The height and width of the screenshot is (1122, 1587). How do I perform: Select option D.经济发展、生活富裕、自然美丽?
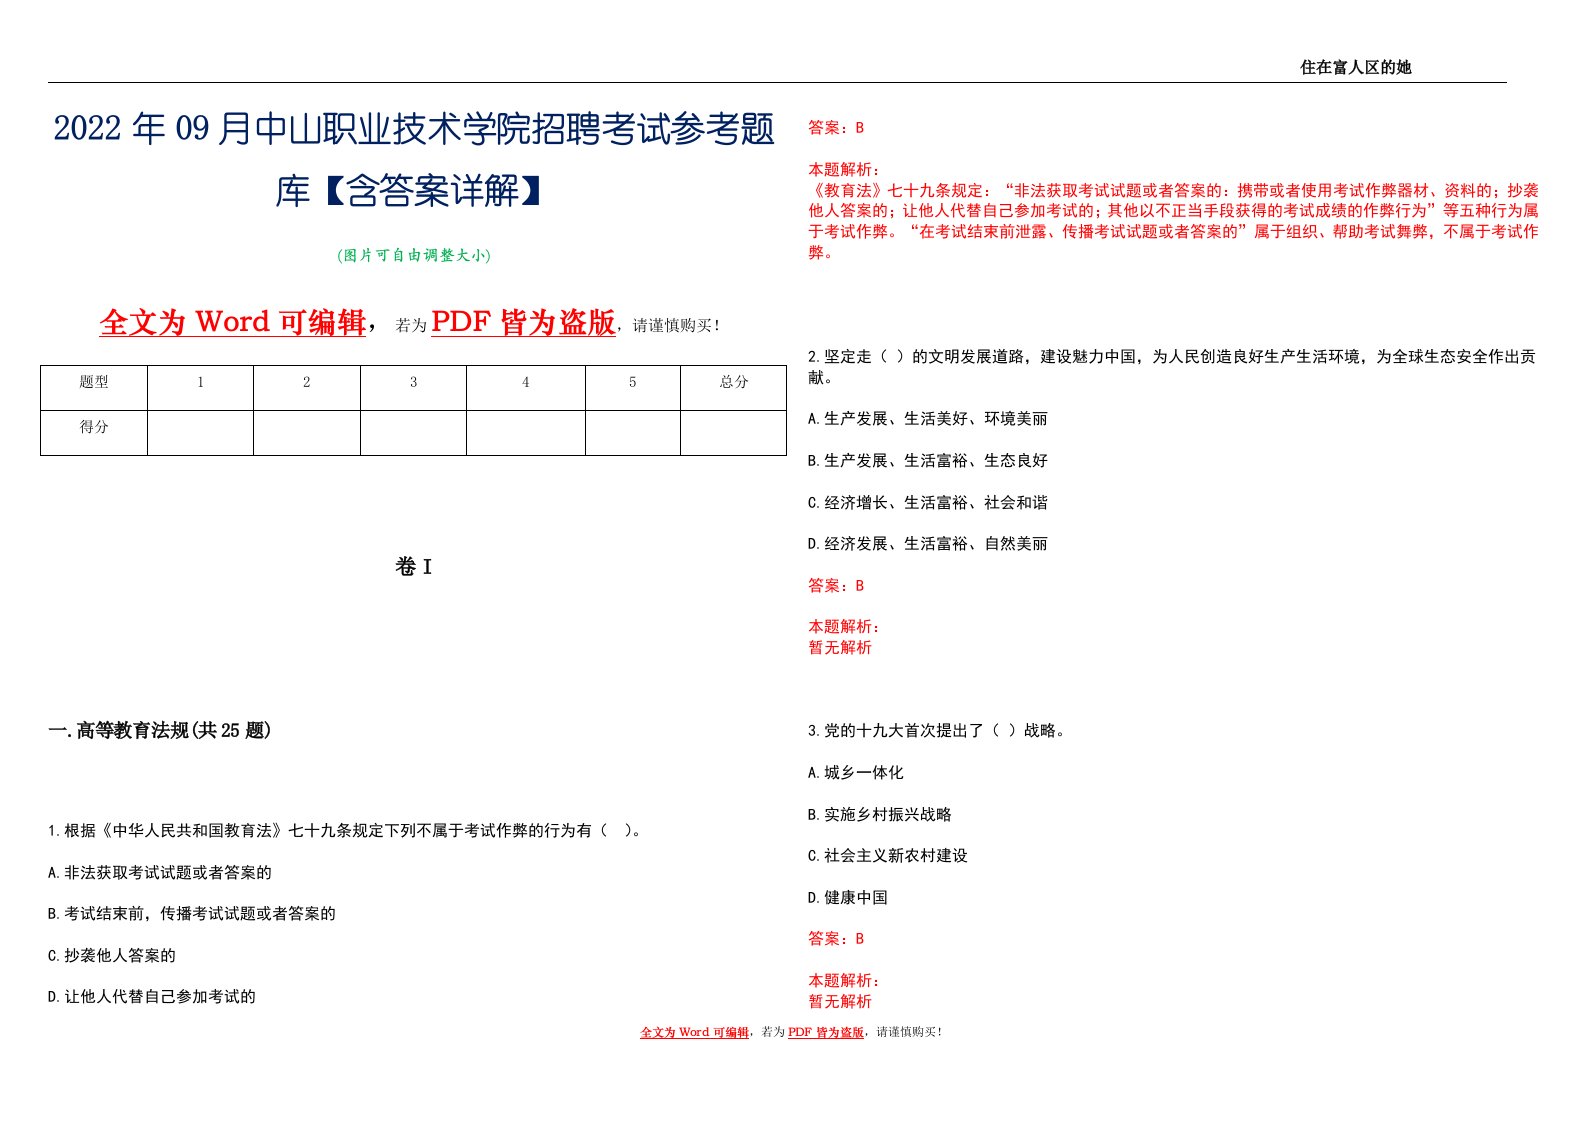(928, 544)
